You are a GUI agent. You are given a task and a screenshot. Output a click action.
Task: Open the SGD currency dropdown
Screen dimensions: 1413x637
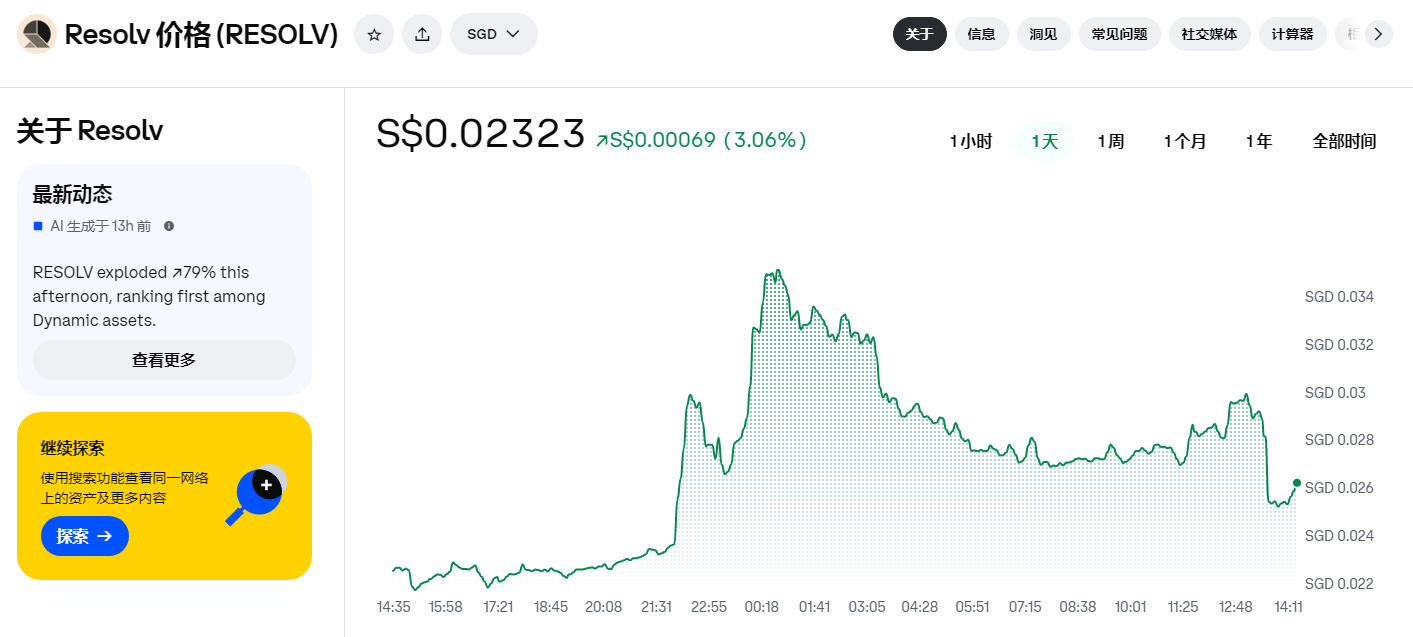494,34
